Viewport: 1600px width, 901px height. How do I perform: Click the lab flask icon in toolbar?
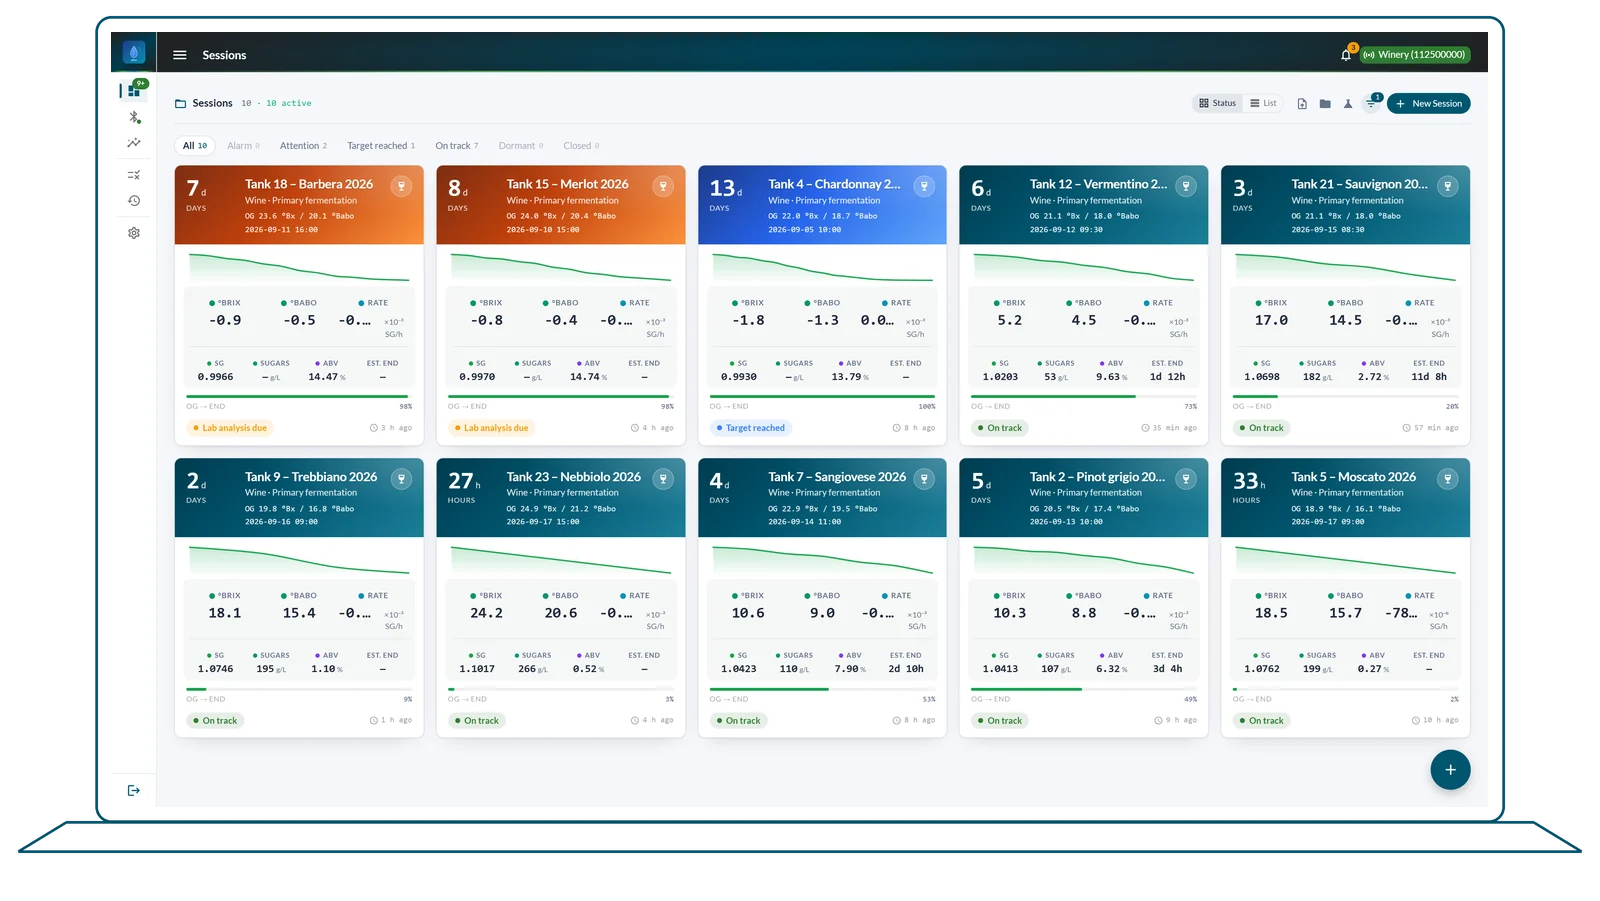tap(1348, 104)
